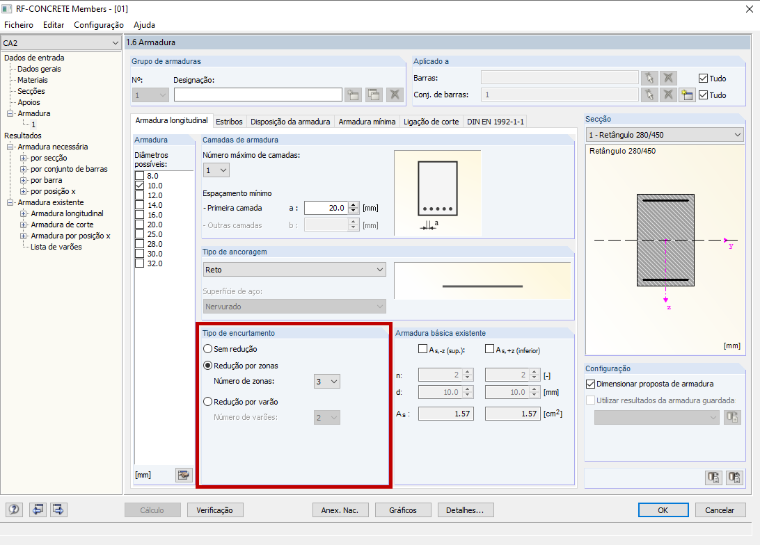Toggle the Tudo checkbox for Barras

[x=703, y=78]
